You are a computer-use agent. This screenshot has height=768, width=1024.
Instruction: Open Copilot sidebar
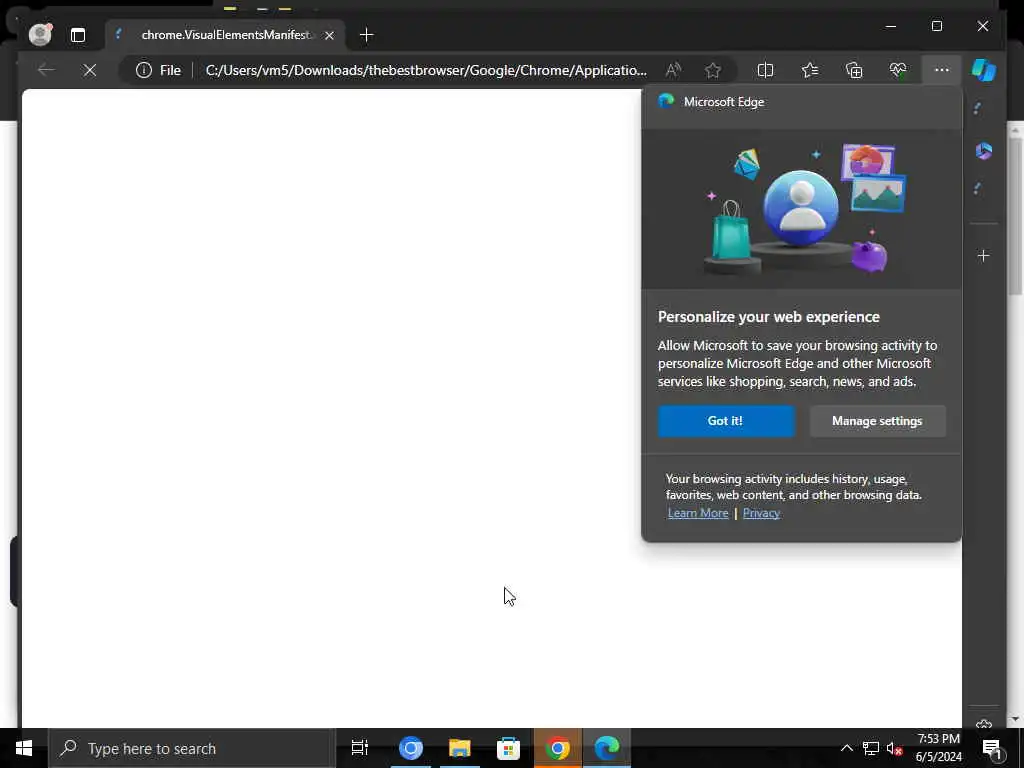[x=984, y=70]
